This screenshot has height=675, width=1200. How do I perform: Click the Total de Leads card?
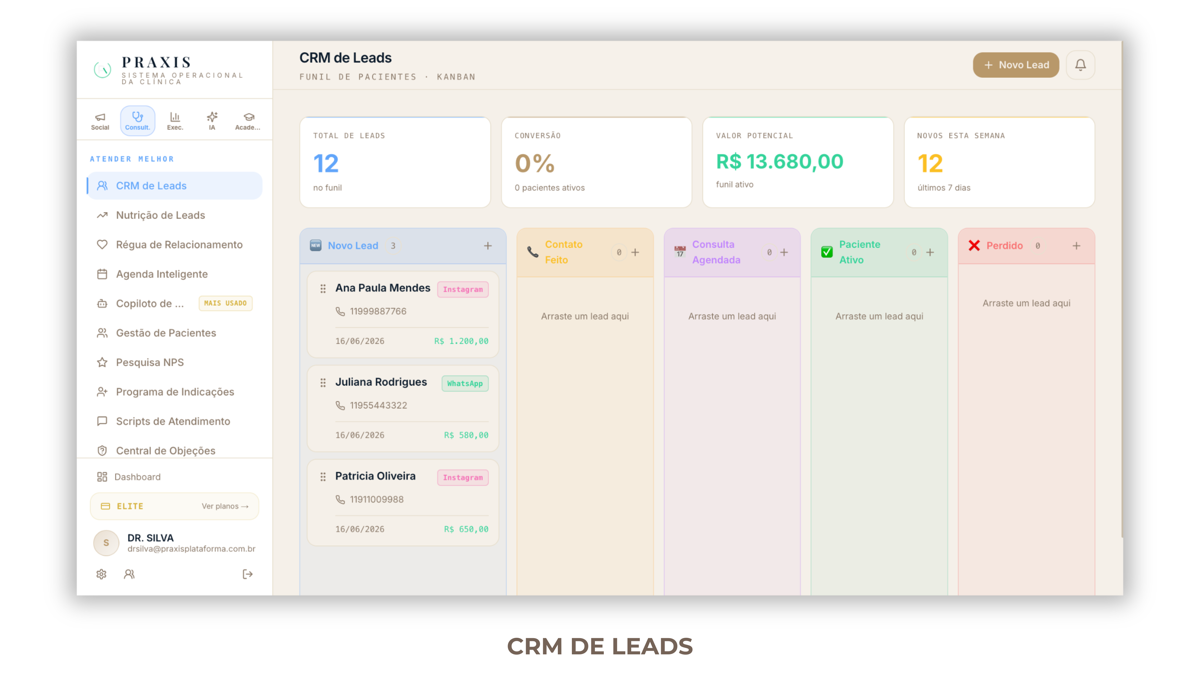(395, 162)
